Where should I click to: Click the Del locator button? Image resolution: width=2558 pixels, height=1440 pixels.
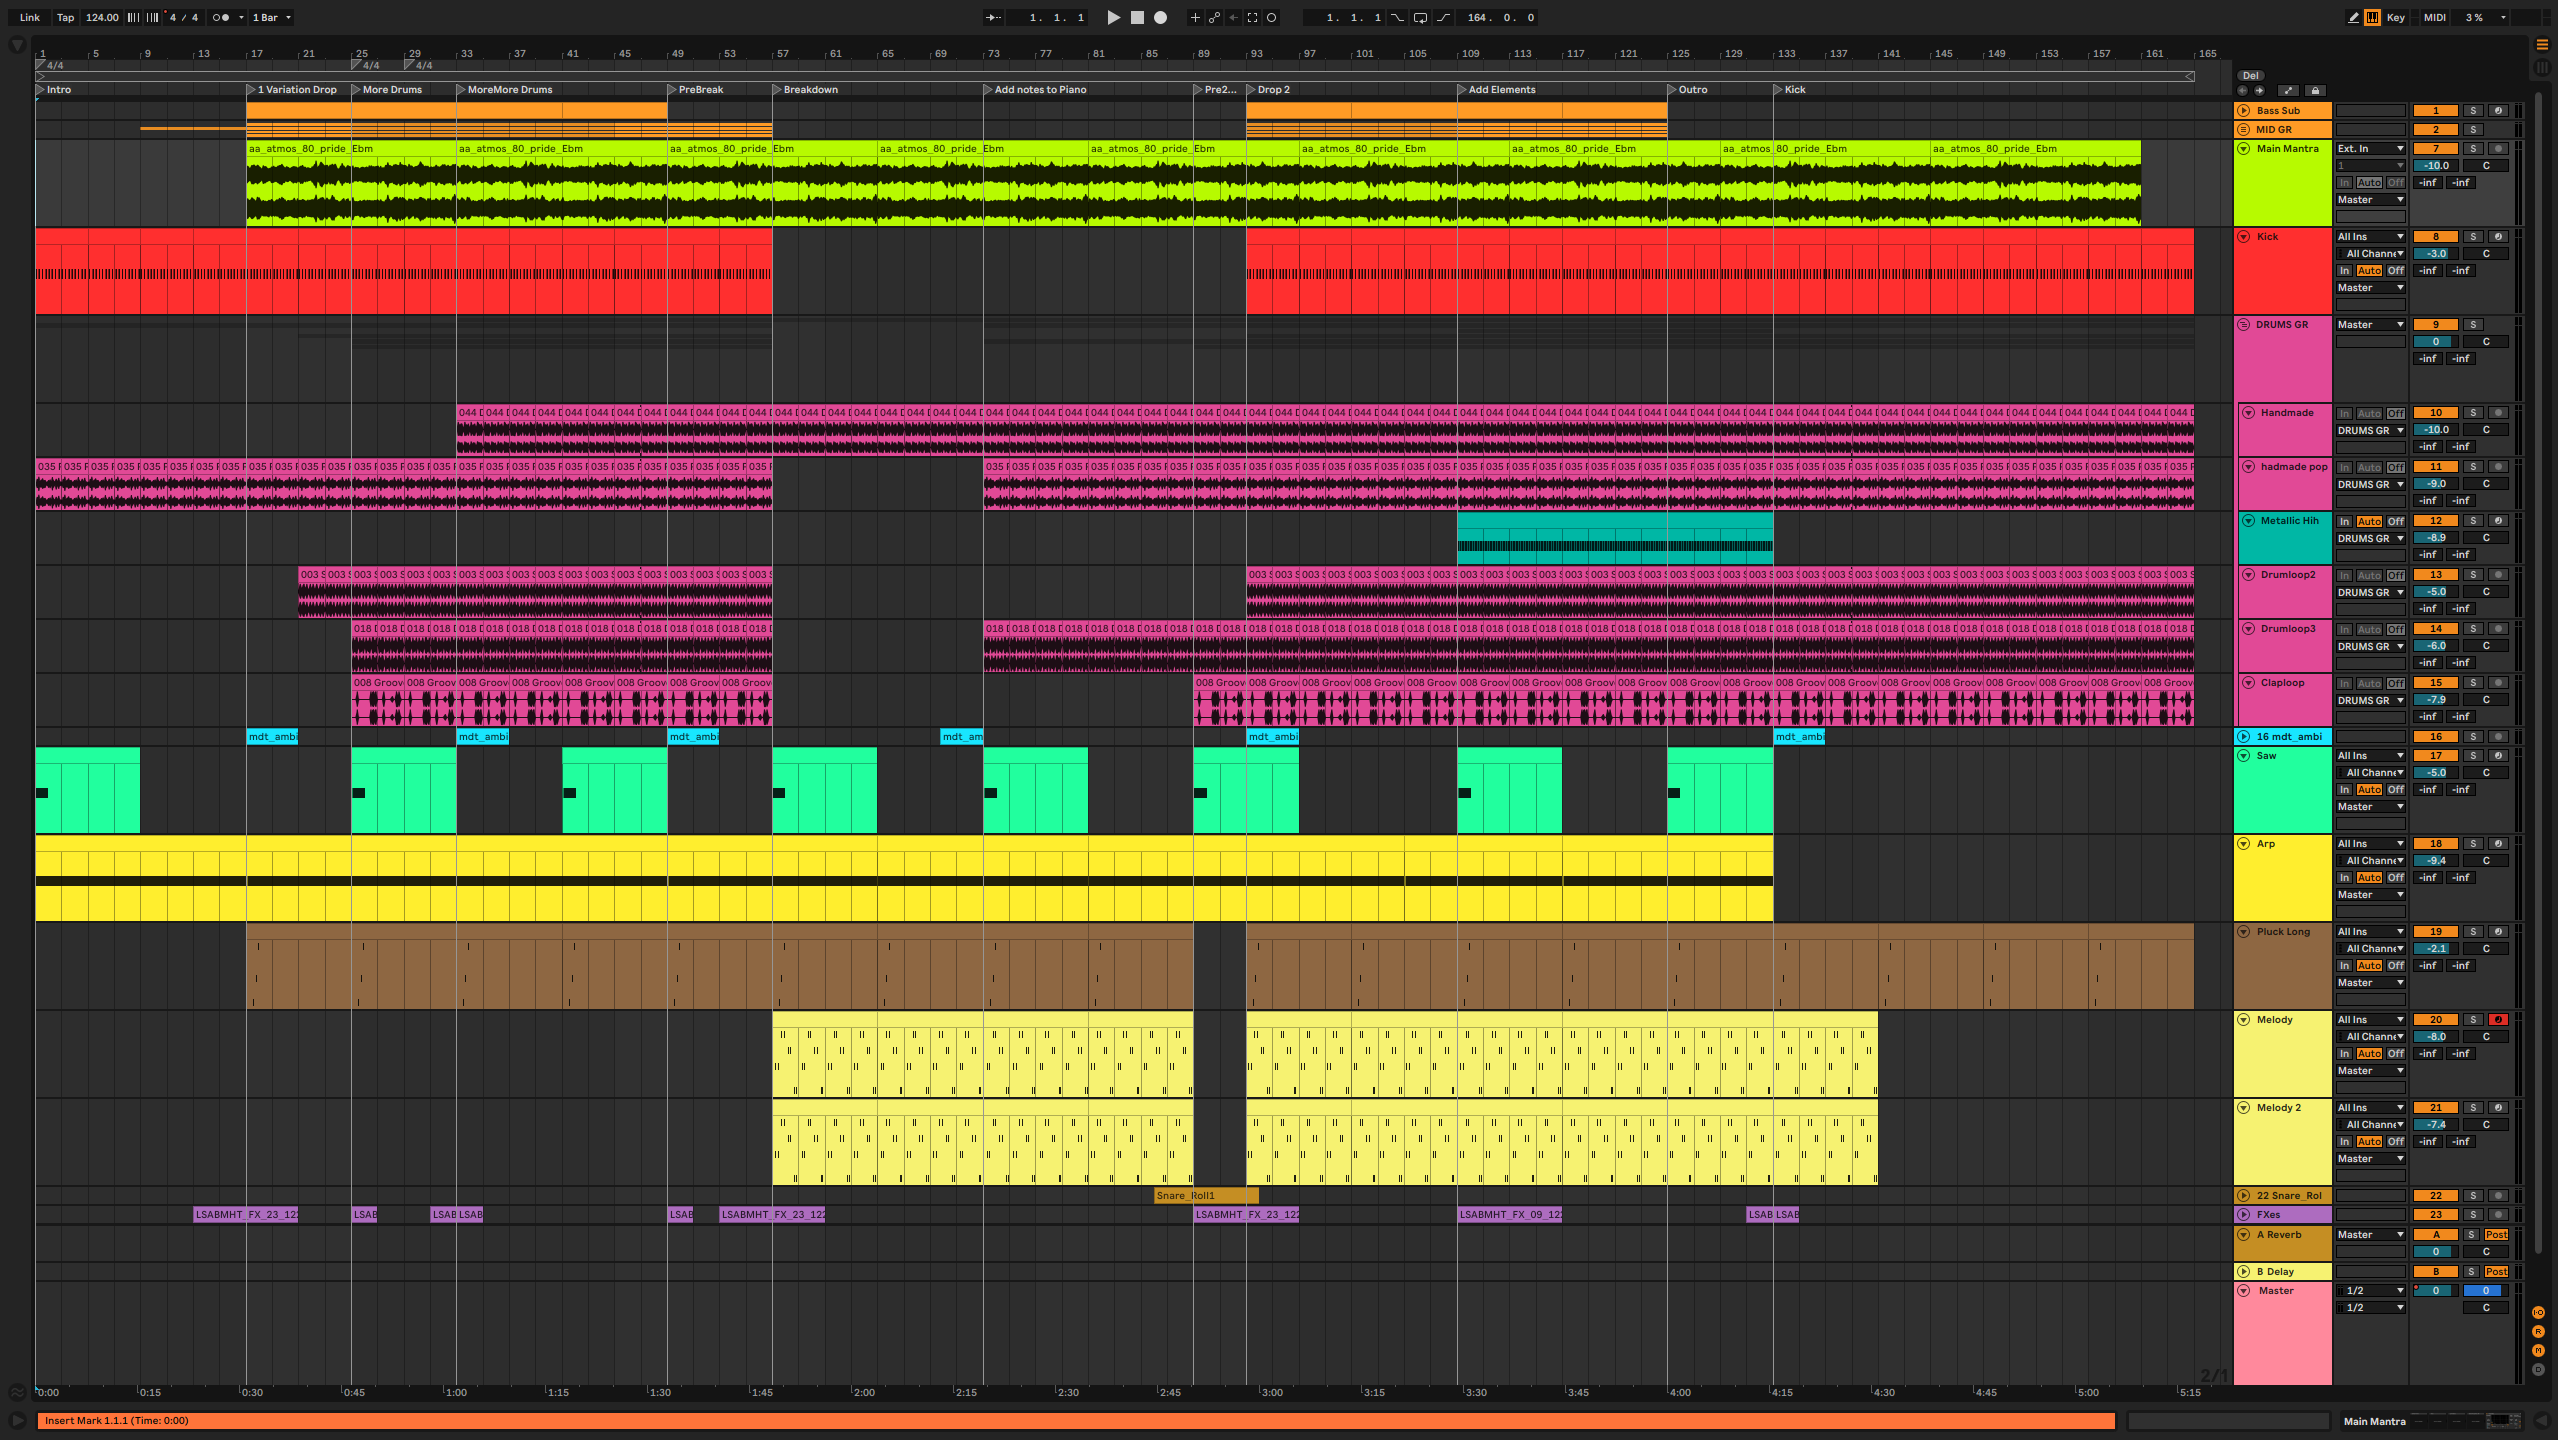pos(2250,75)
